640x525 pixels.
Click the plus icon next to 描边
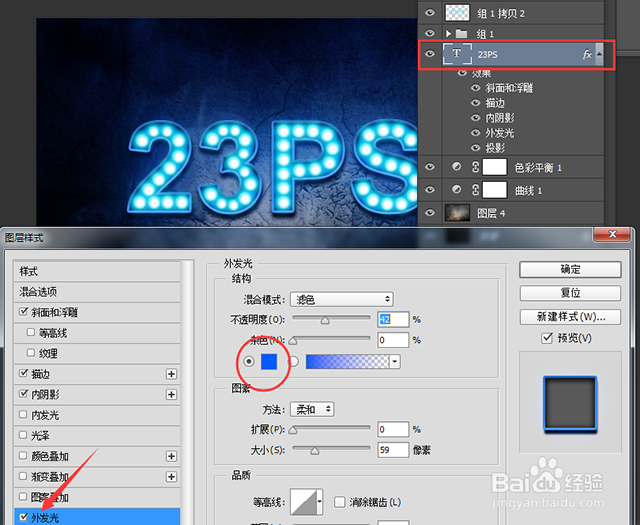pyautogui.click(x=171, y=374)
